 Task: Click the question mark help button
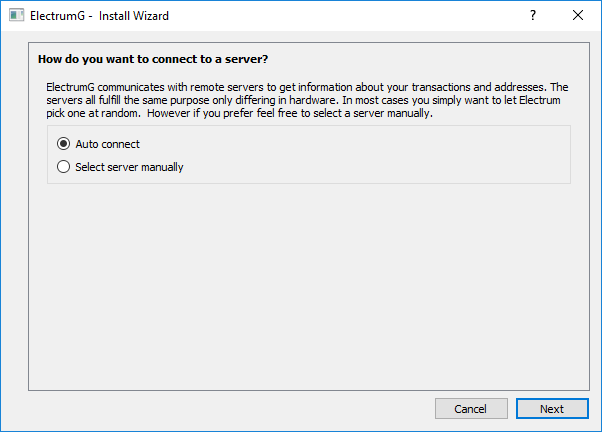533,16
